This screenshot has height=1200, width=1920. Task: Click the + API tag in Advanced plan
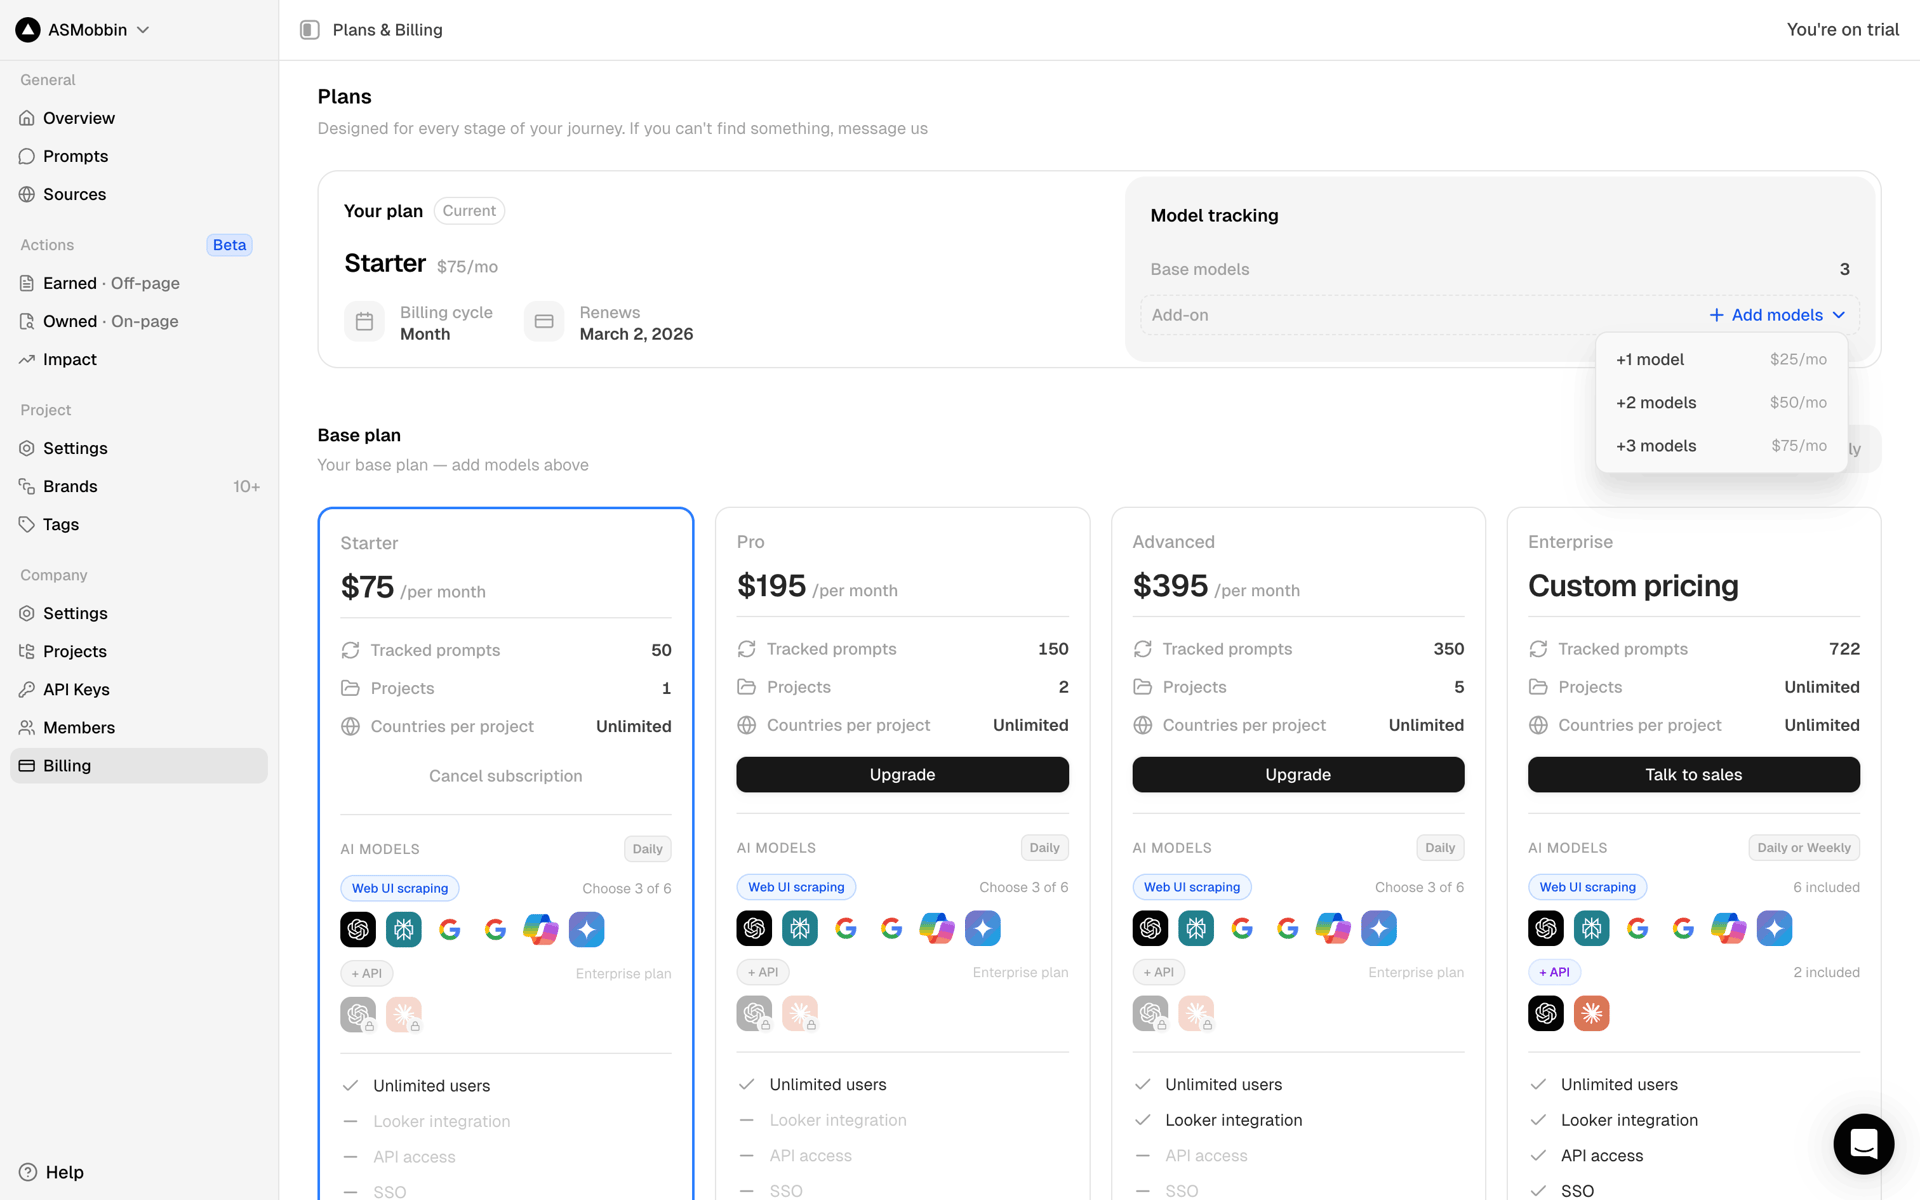click(1159, 972)
